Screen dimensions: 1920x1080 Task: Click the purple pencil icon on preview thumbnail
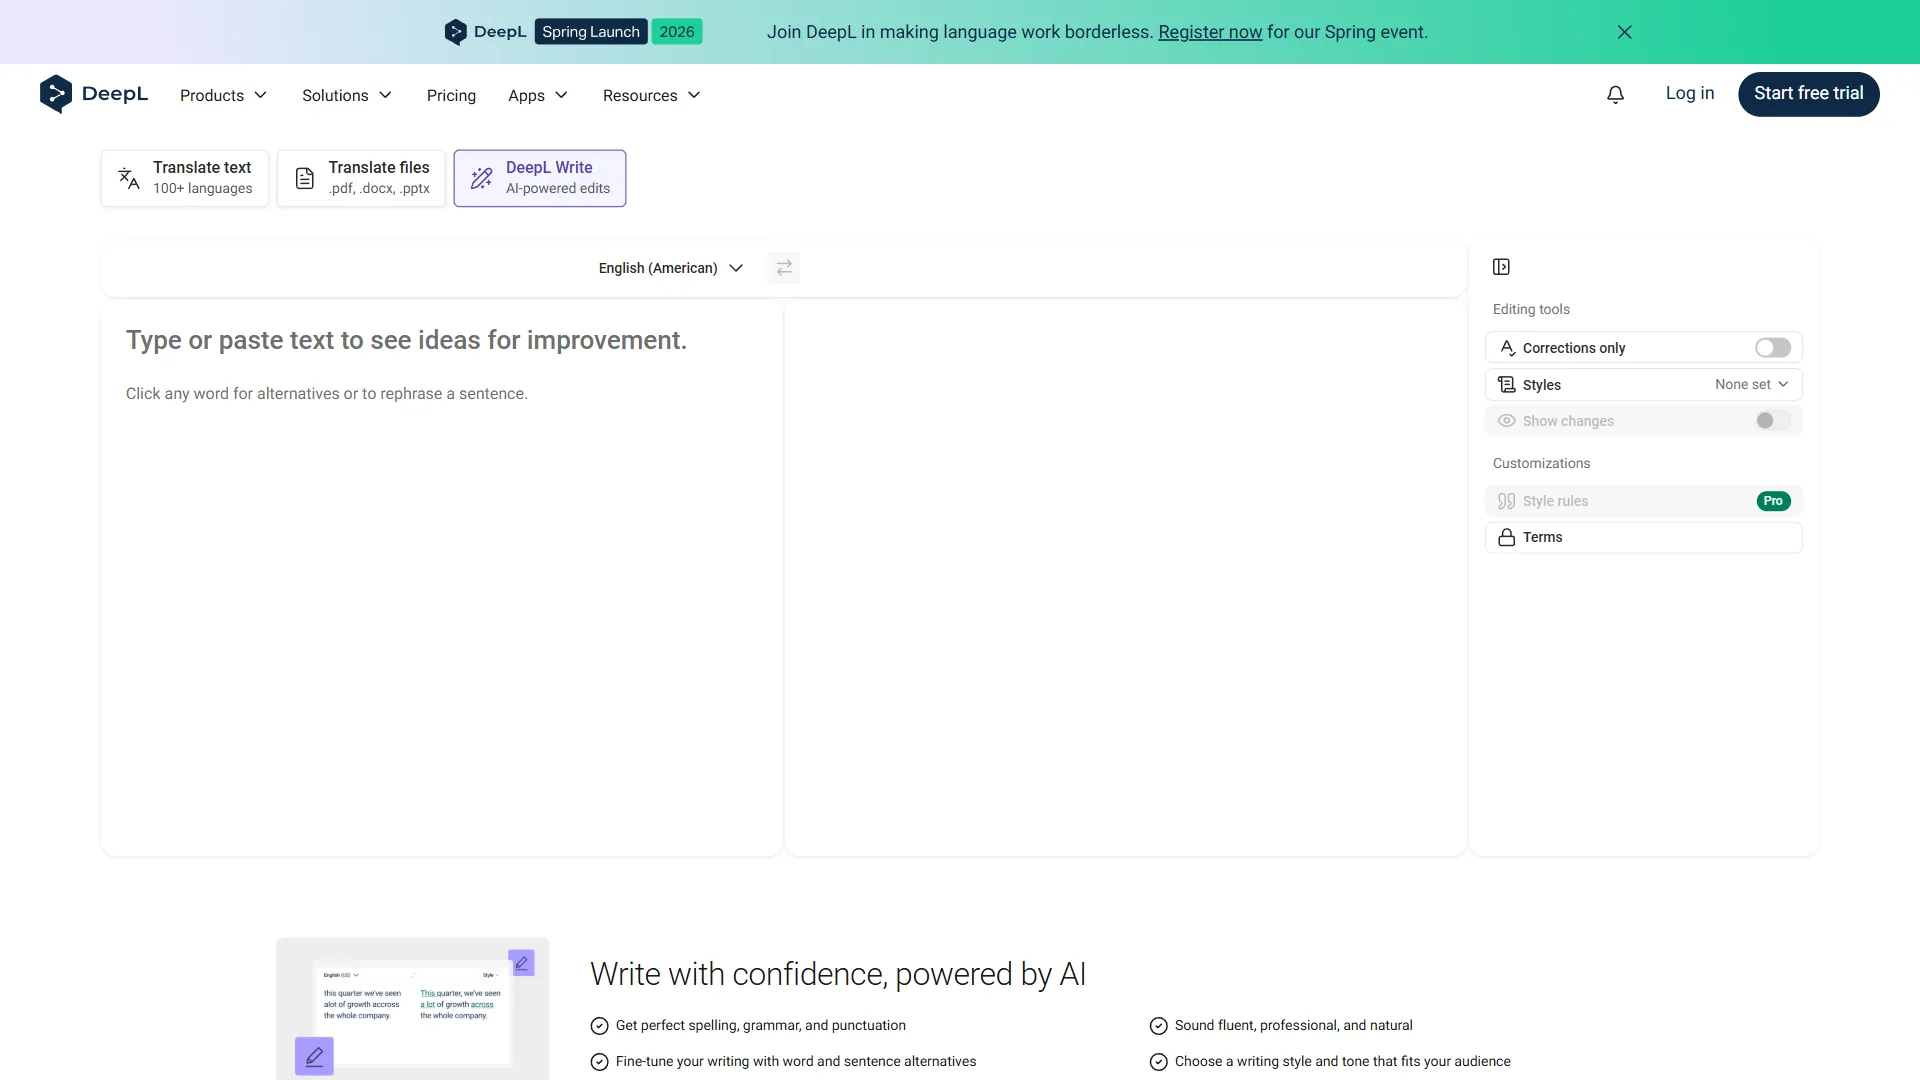[314, 1056]
